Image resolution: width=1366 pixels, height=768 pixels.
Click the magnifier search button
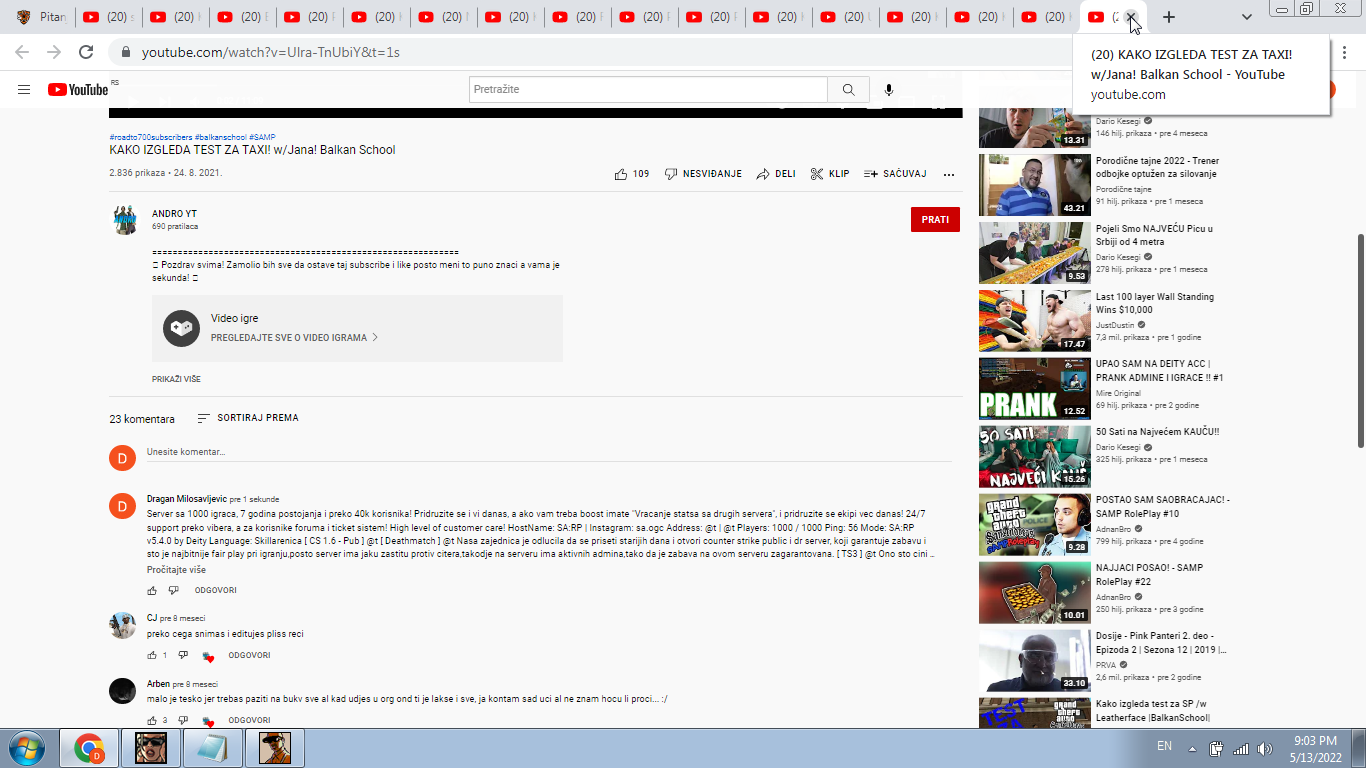tap(848, 90)
